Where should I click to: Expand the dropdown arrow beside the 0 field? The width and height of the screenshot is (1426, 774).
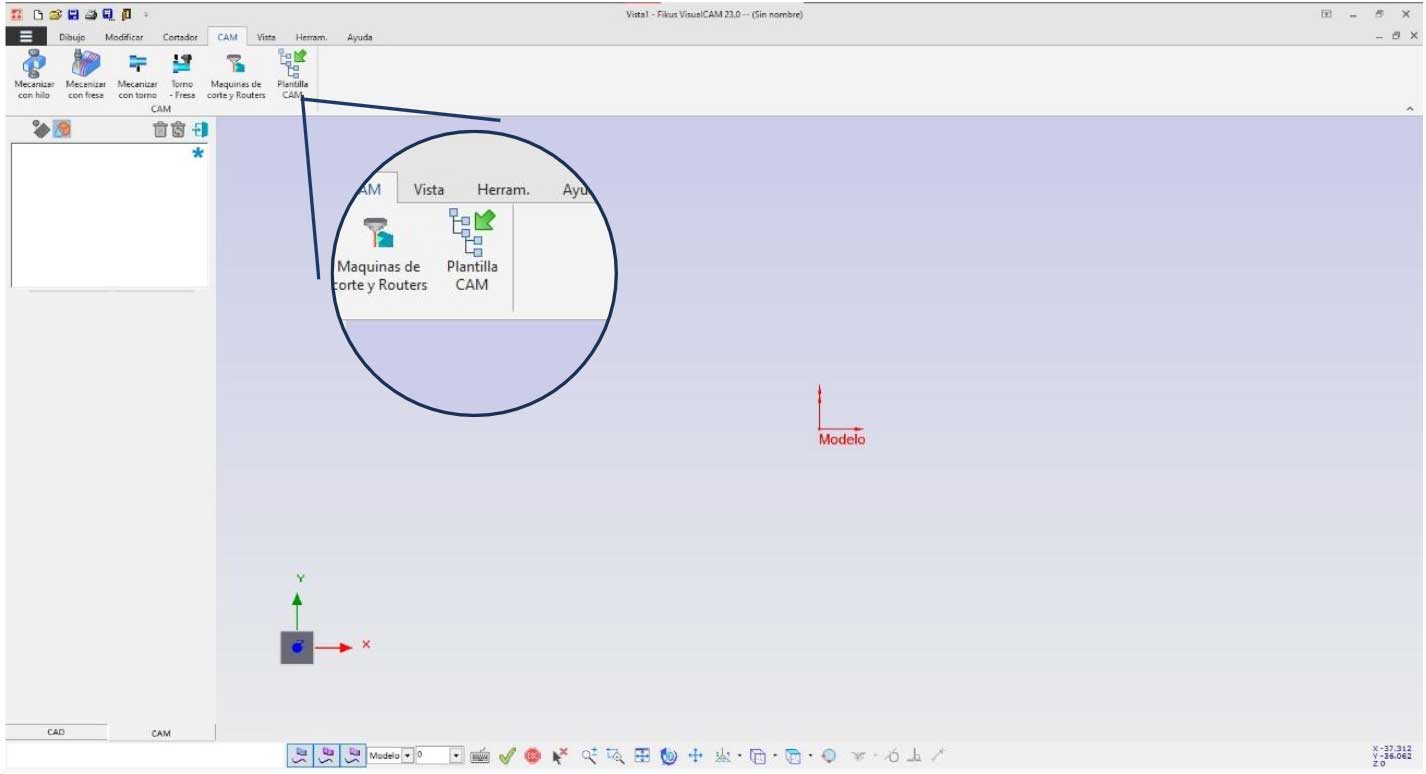pos(457,756)
